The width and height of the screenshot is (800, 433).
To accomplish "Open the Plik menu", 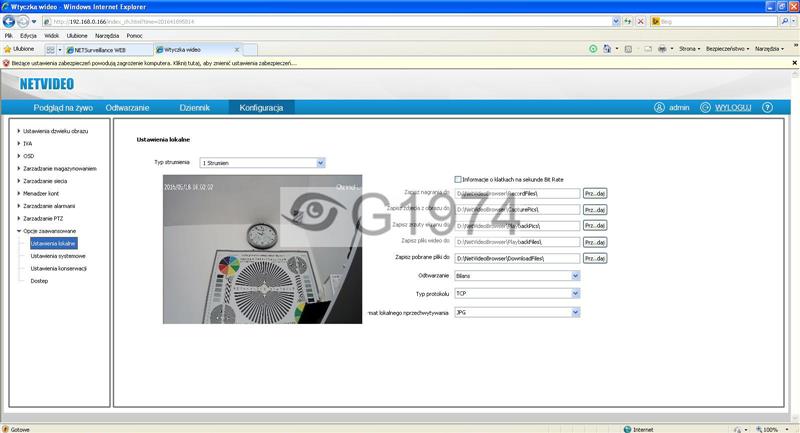I will click(9, 36).
